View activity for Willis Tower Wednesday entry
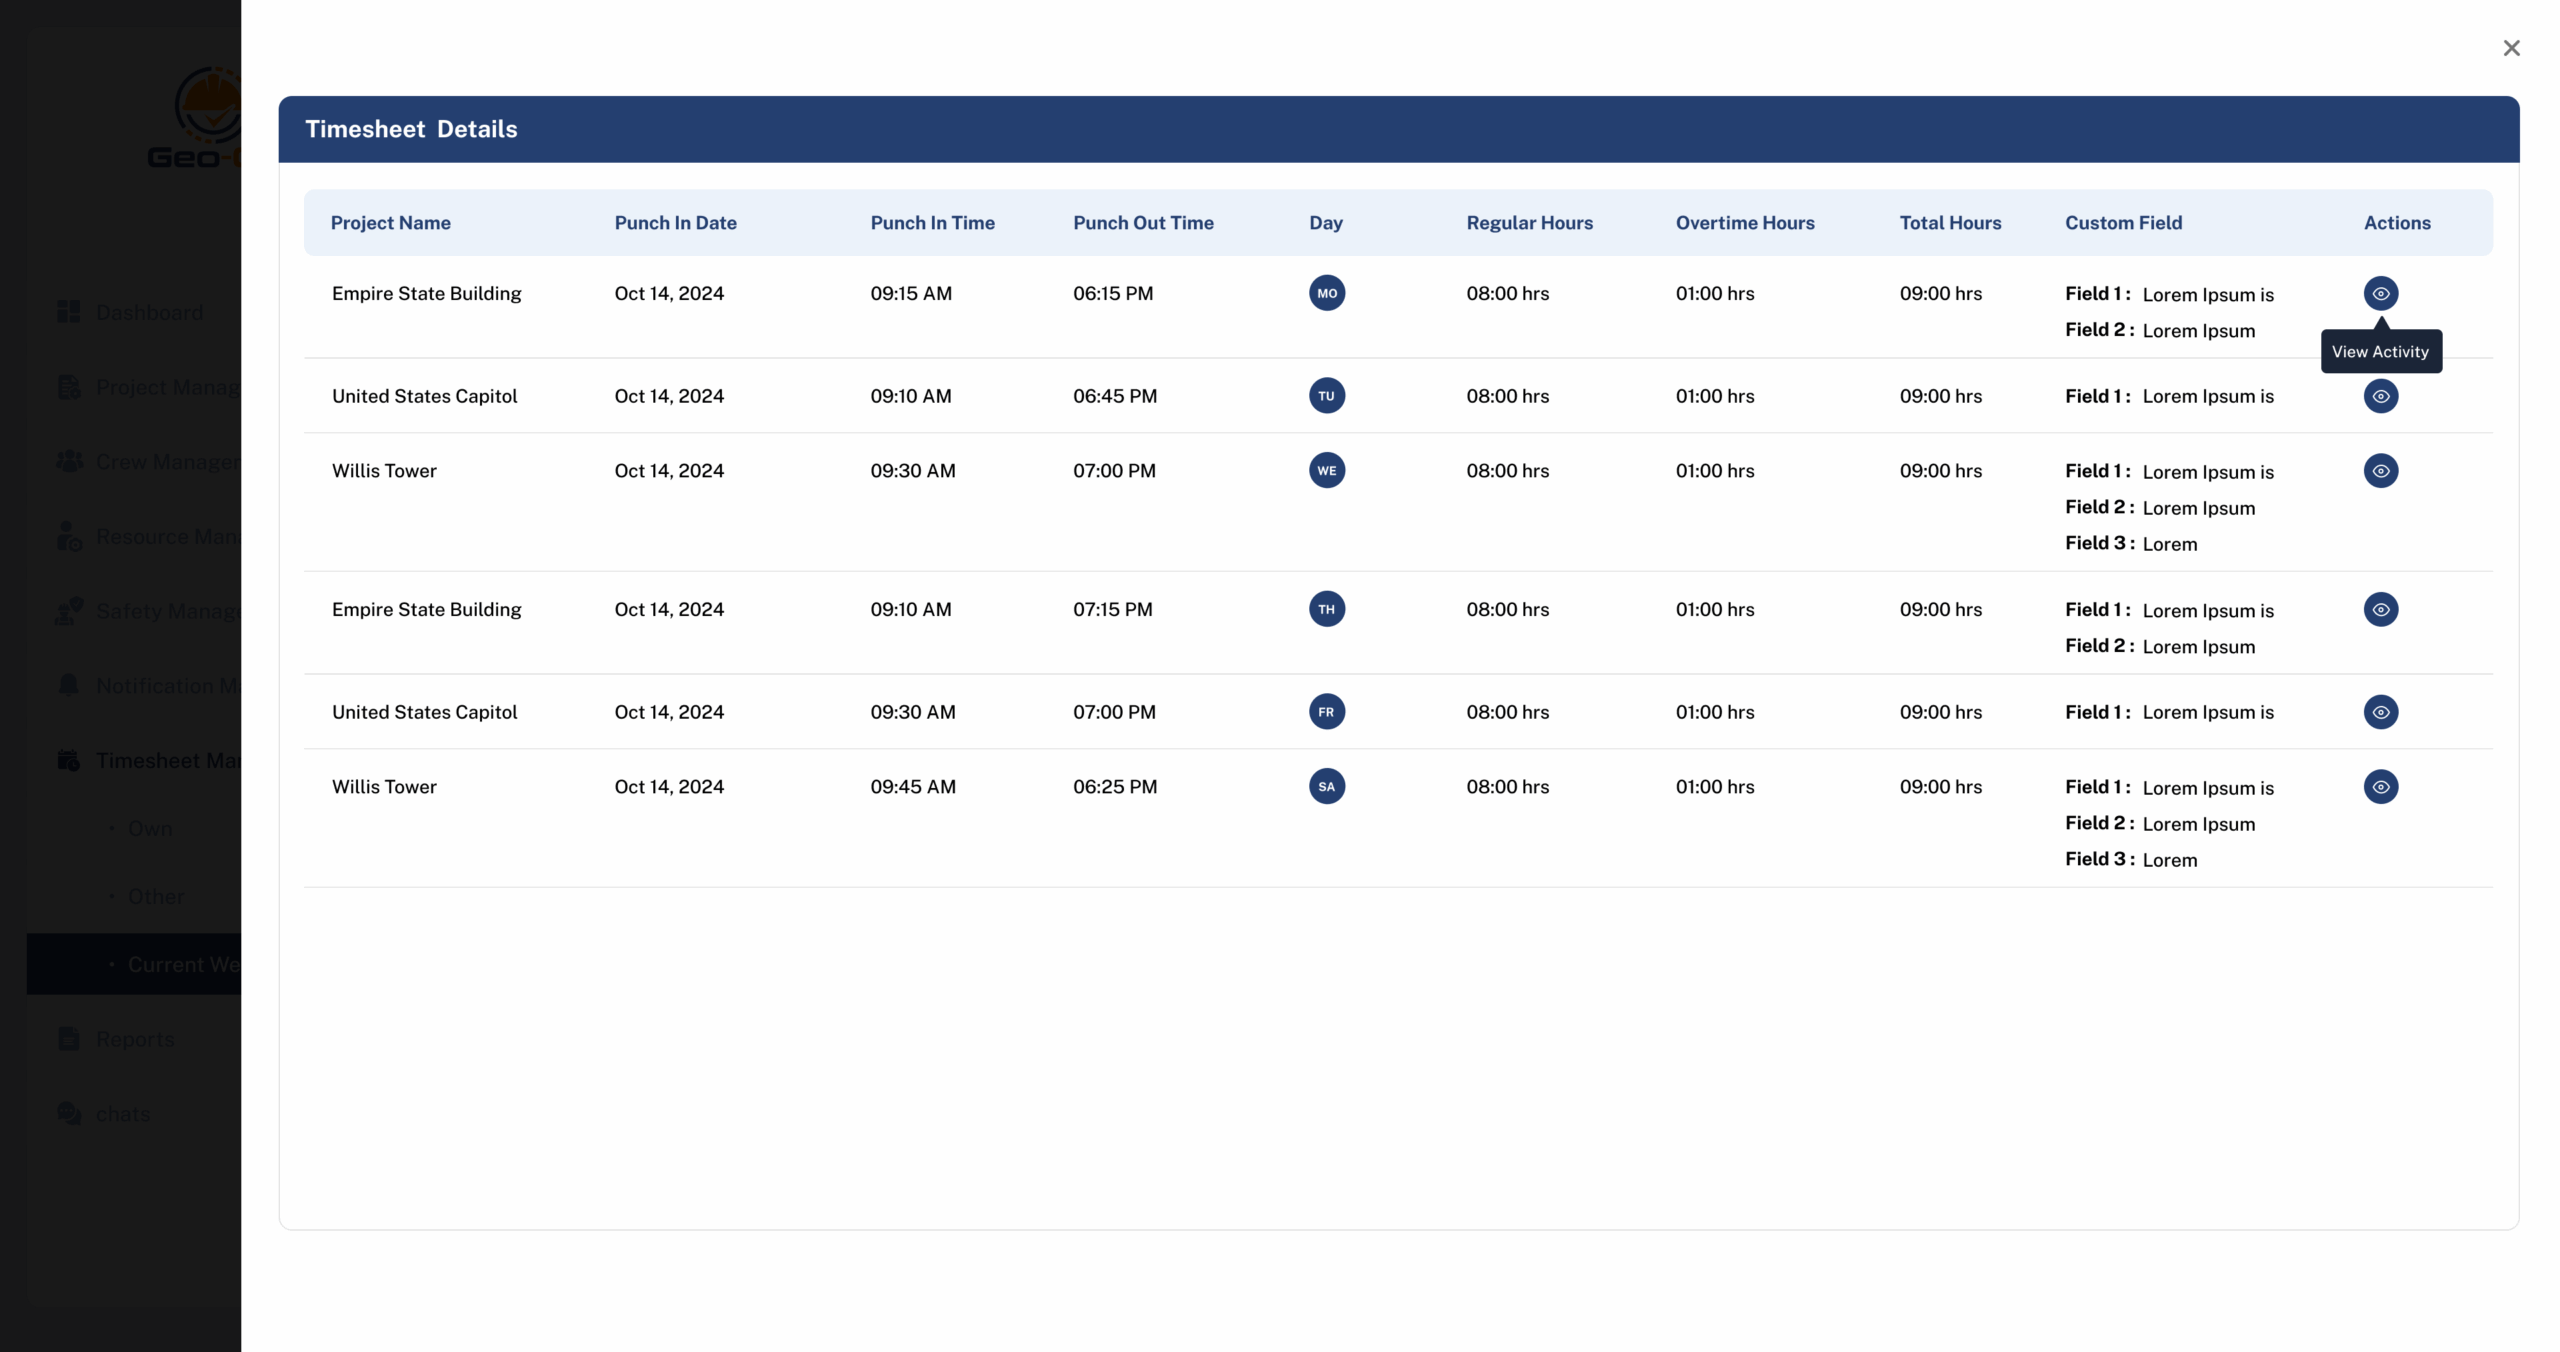The image size is (2560, 1352). click(x=2381, y=470)
